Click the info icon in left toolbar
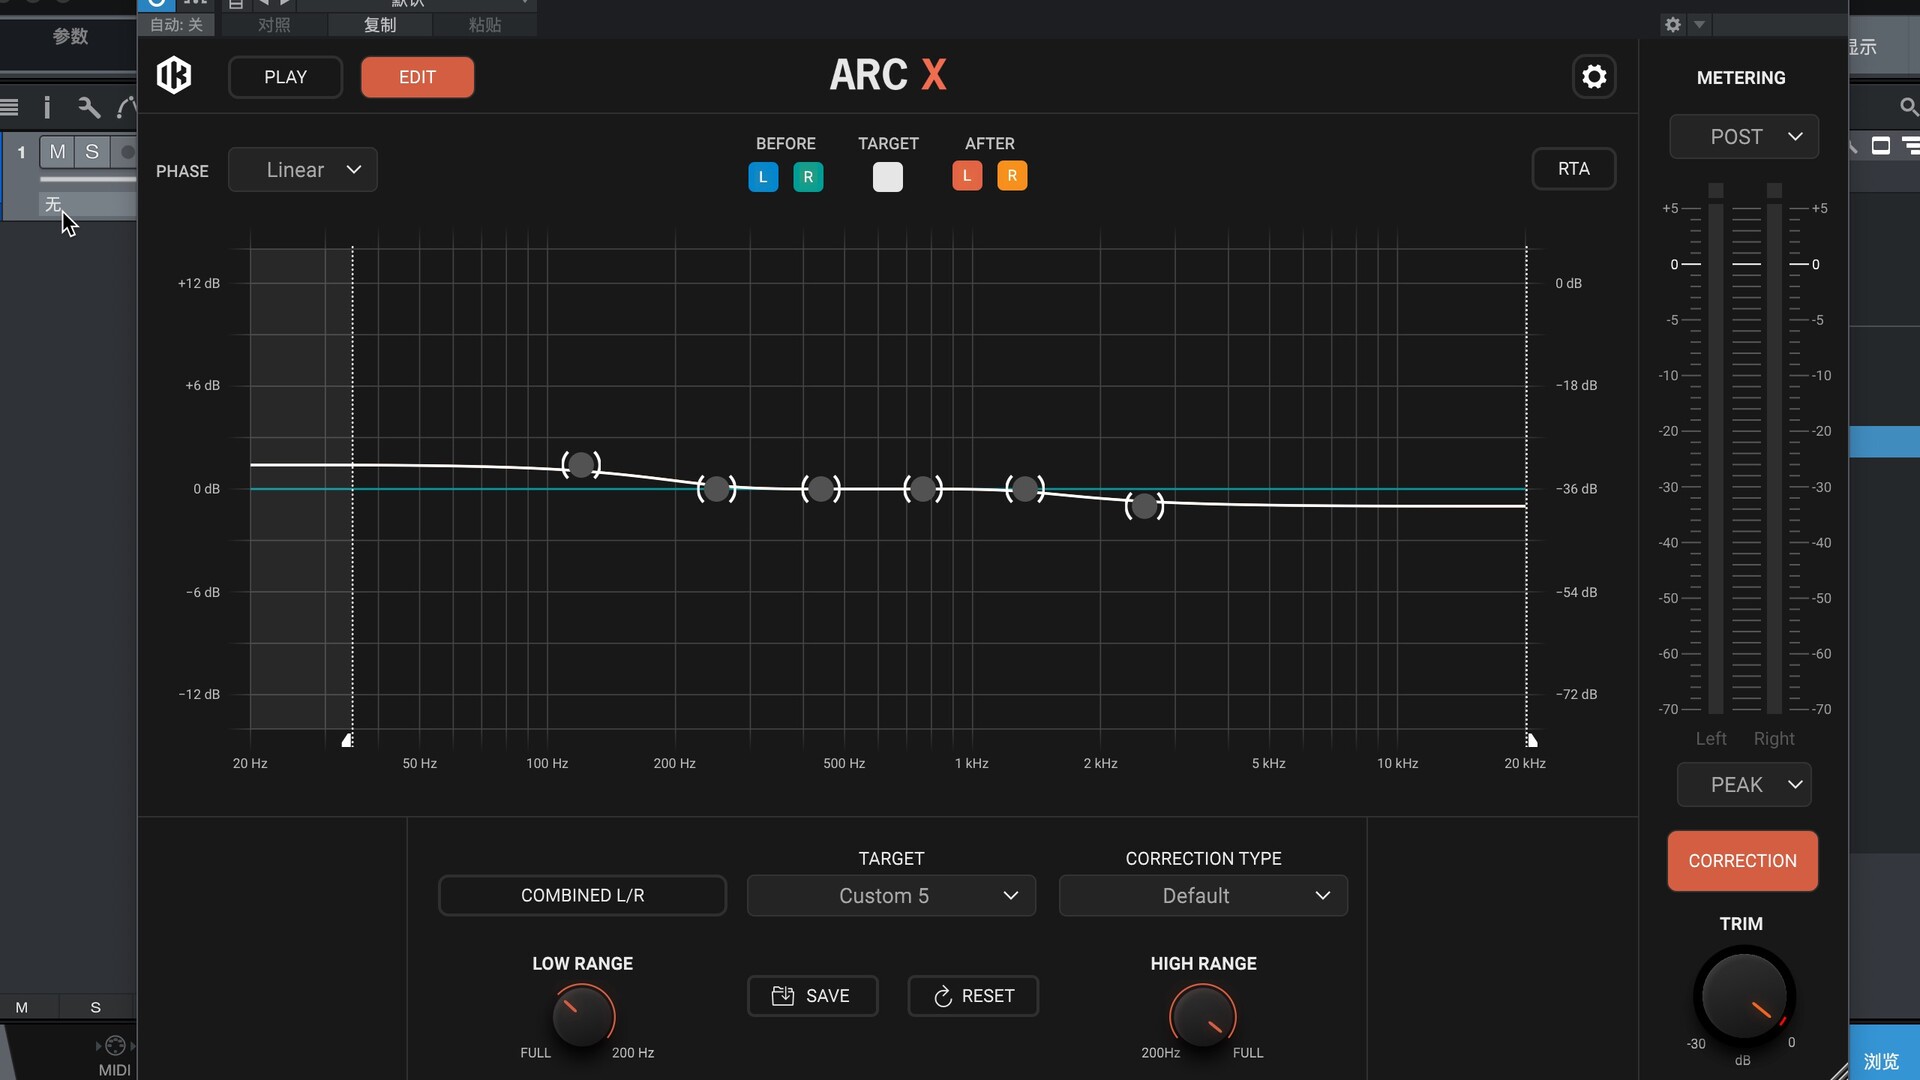The height and width of the screenshot is (1080, 1920). pyautogui.click(x=47, y=107)
